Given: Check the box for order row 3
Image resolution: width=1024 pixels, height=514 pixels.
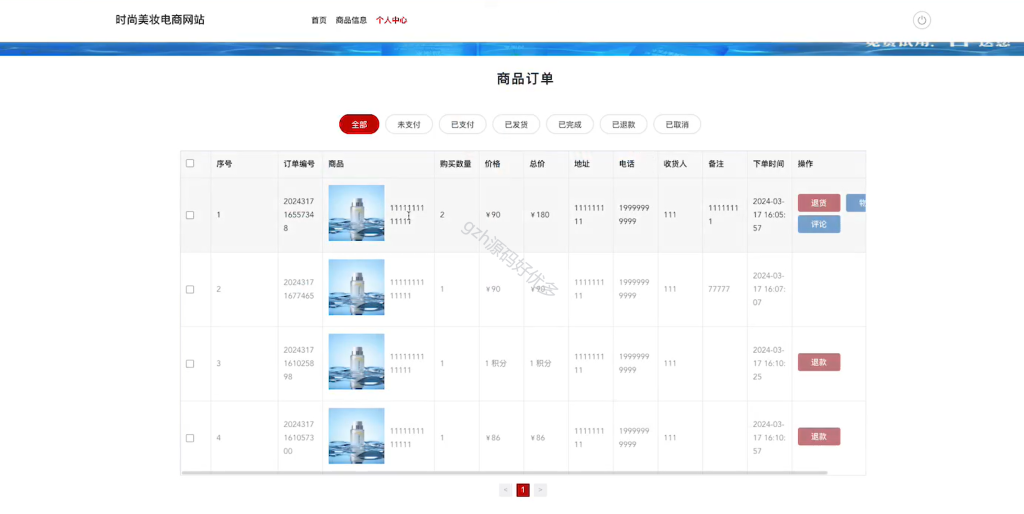Looking at the screenshot, I should (x=190, y=364).
